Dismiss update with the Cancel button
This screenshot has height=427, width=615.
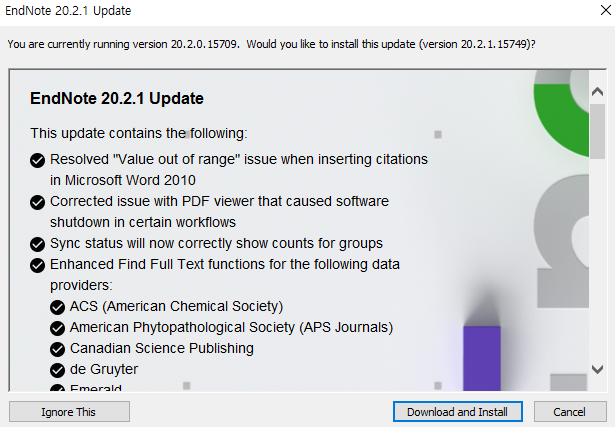[x=570, y=412]
